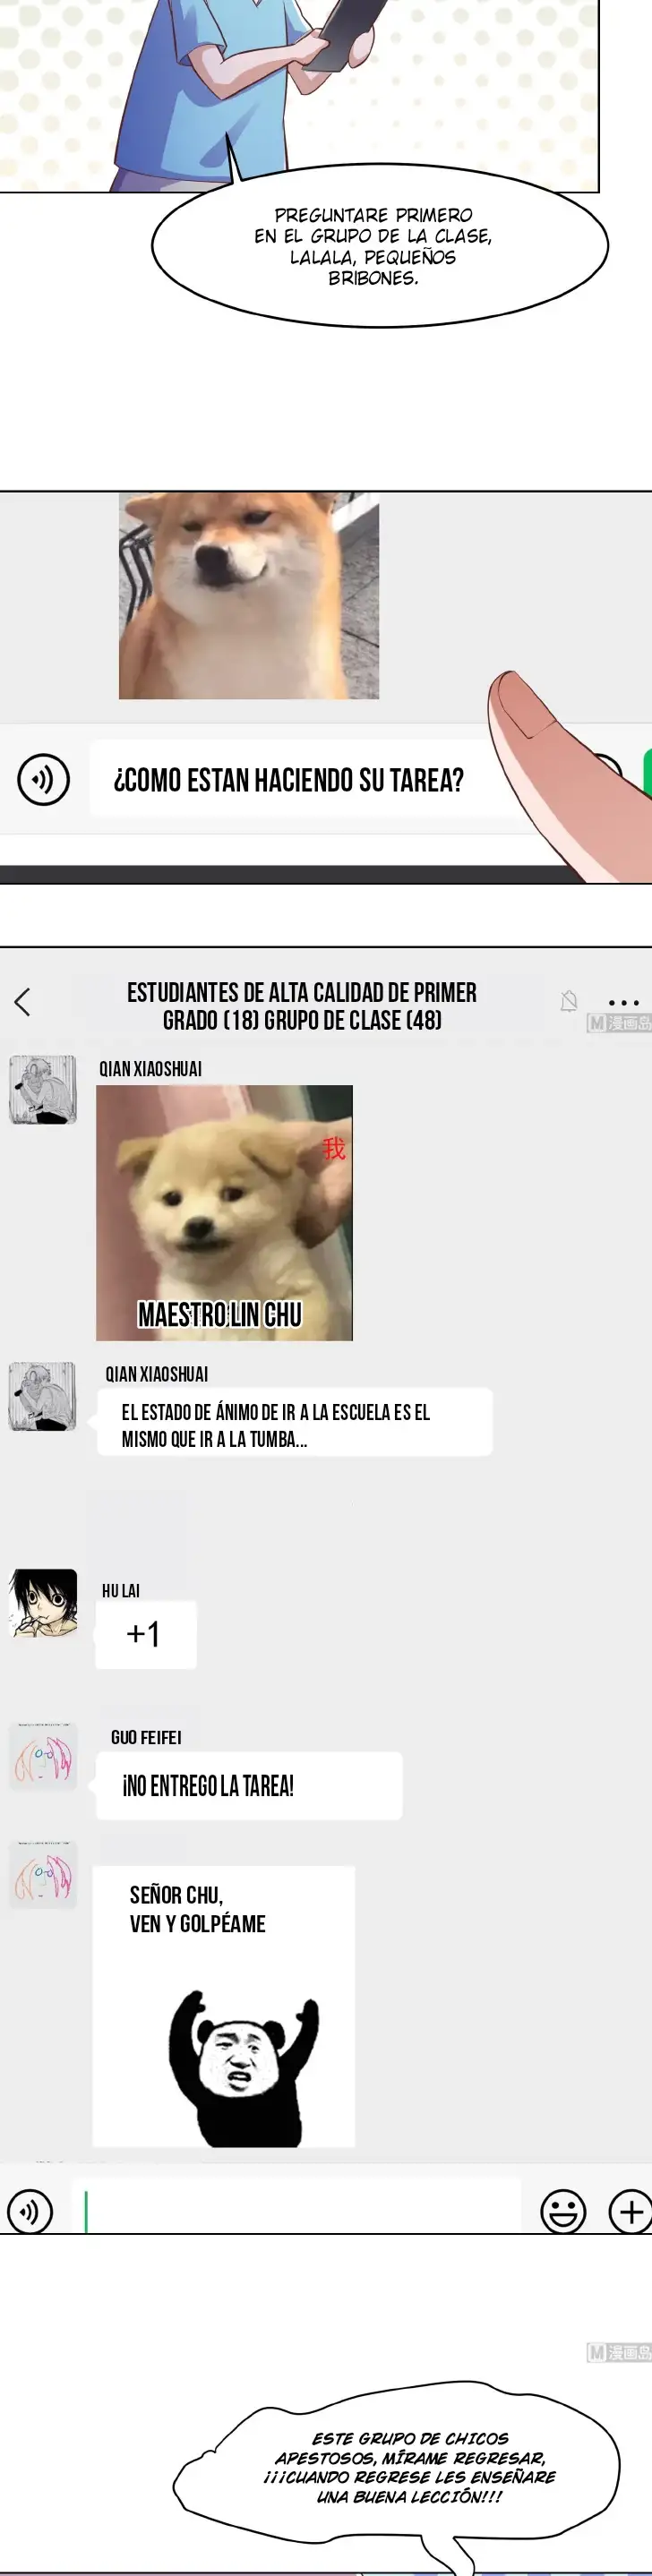
Task: Open the emoji smiley picker
Action: click(x=563, y=2211)
